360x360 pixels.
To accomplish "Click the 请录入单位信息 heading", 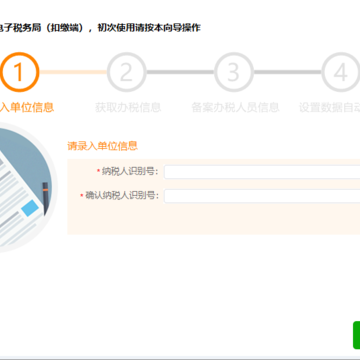I will (103, 146).
